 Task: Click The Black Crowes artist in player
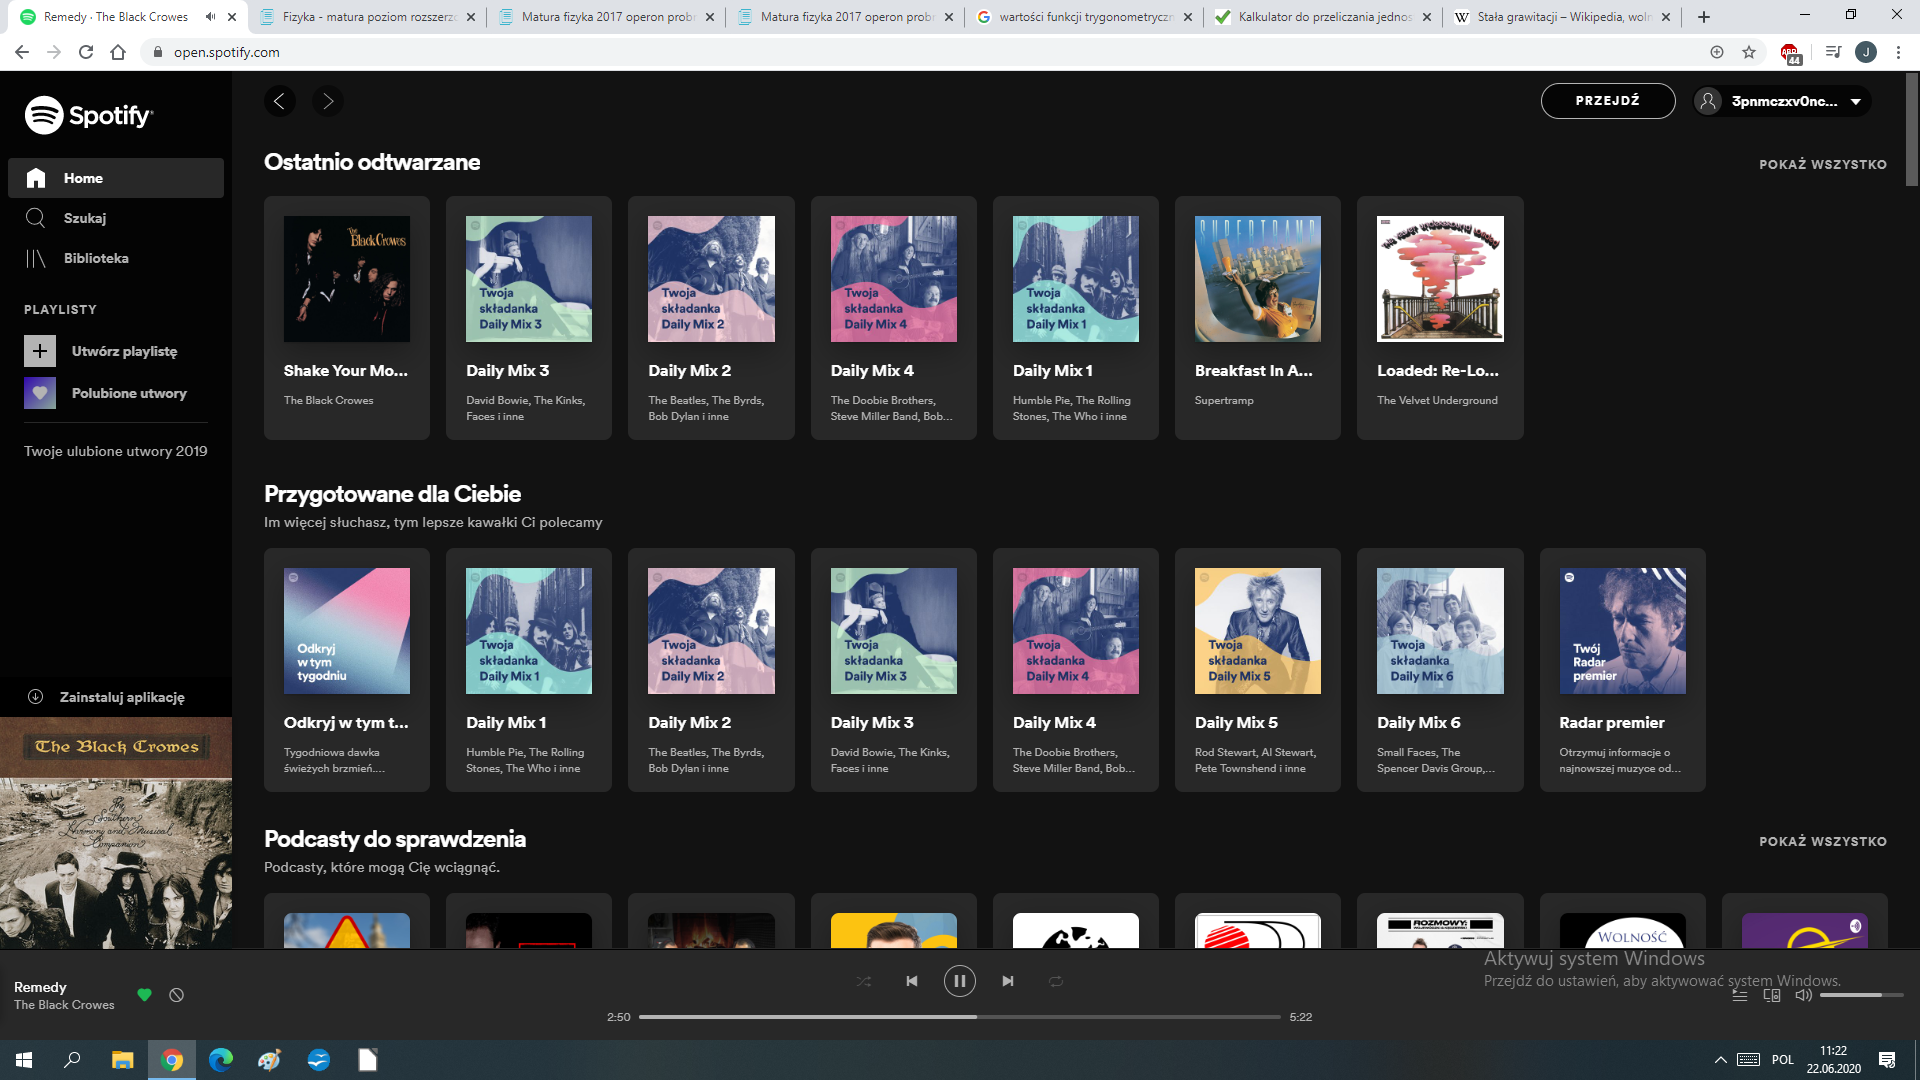coord(64,1005)
